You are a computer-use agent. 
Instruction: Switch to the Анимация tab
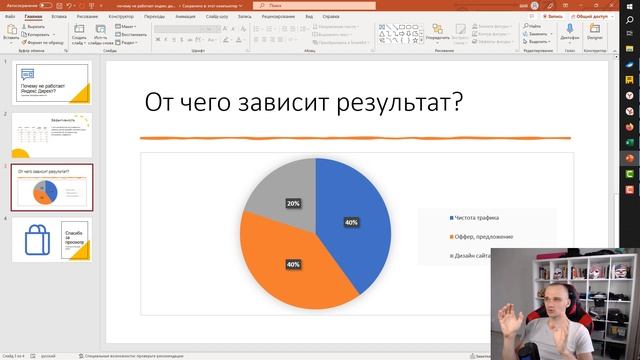point(185,17)
